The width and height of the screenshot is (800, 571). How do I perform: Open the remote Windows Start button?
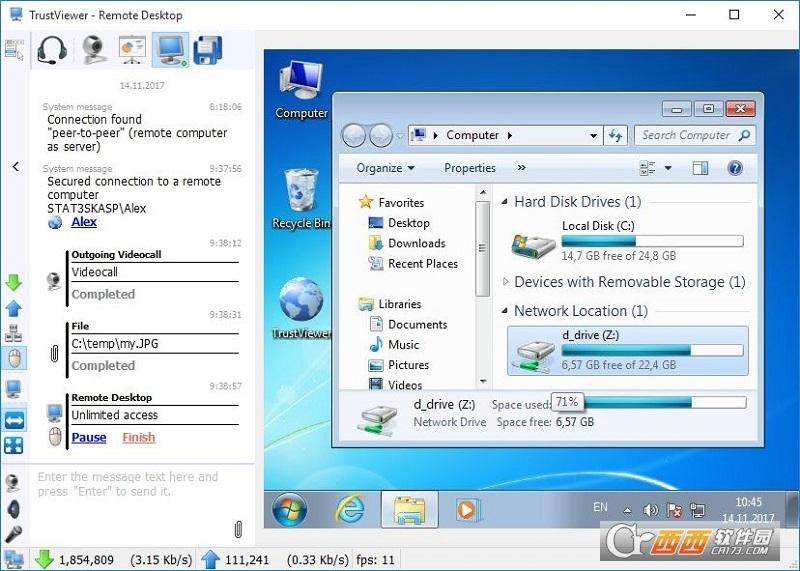289,510
